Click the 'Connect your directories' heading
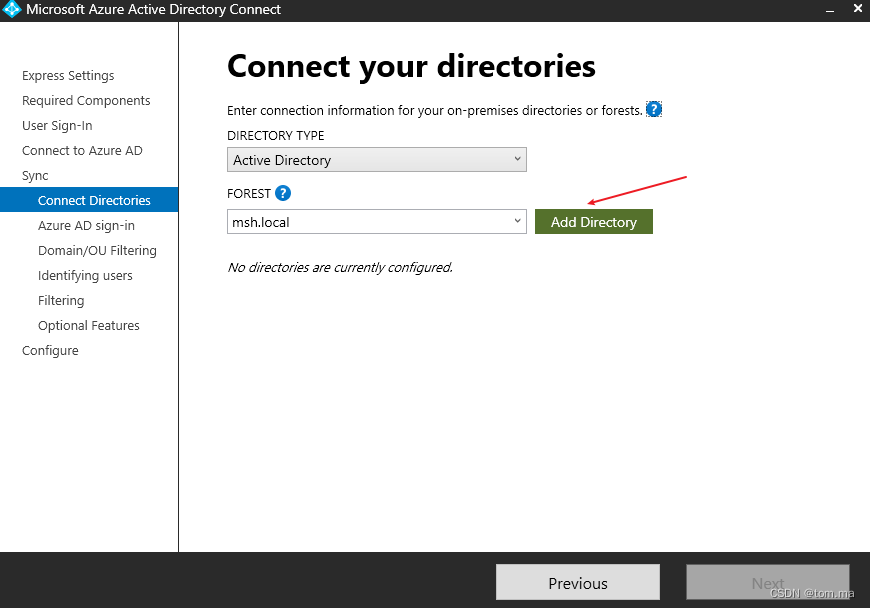Viewport: 870px width, 608px height. tap(411, 67)
